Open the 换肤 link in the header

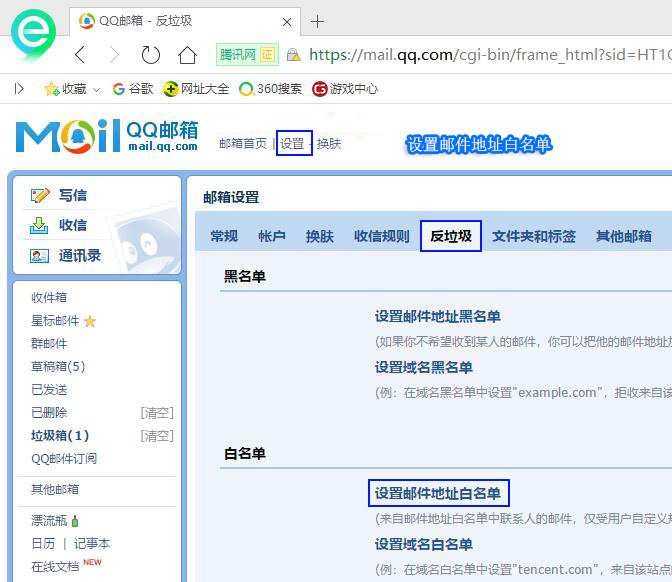tap(329, 144)
